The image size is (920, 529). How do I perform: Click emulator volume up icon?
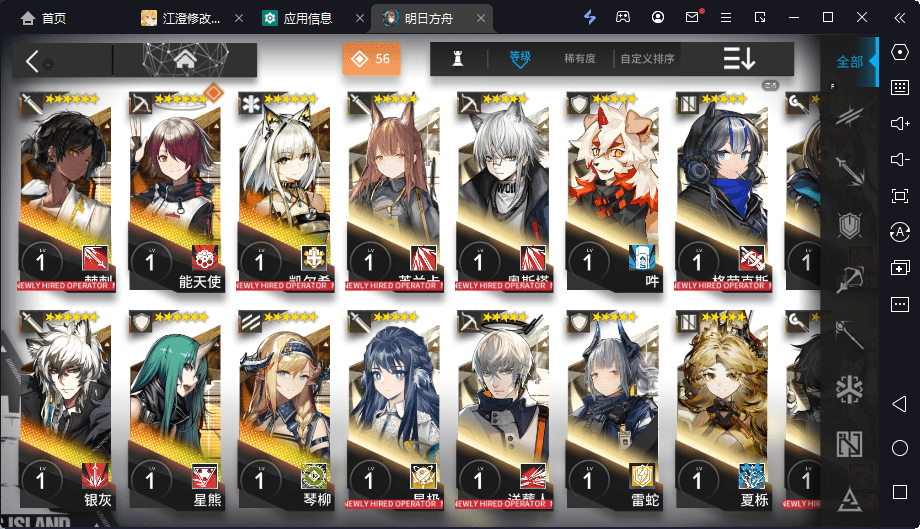(x=899, y=124)
